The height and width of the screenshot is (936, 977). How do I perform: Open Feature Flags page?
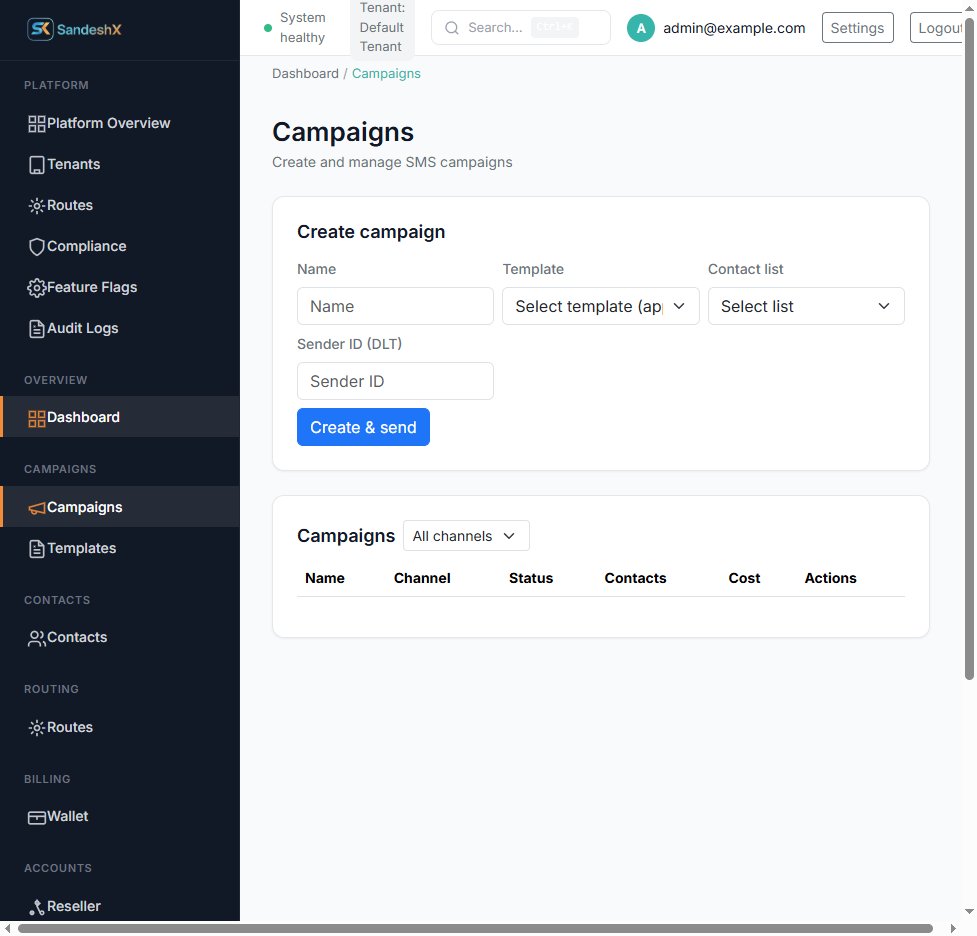120,287
